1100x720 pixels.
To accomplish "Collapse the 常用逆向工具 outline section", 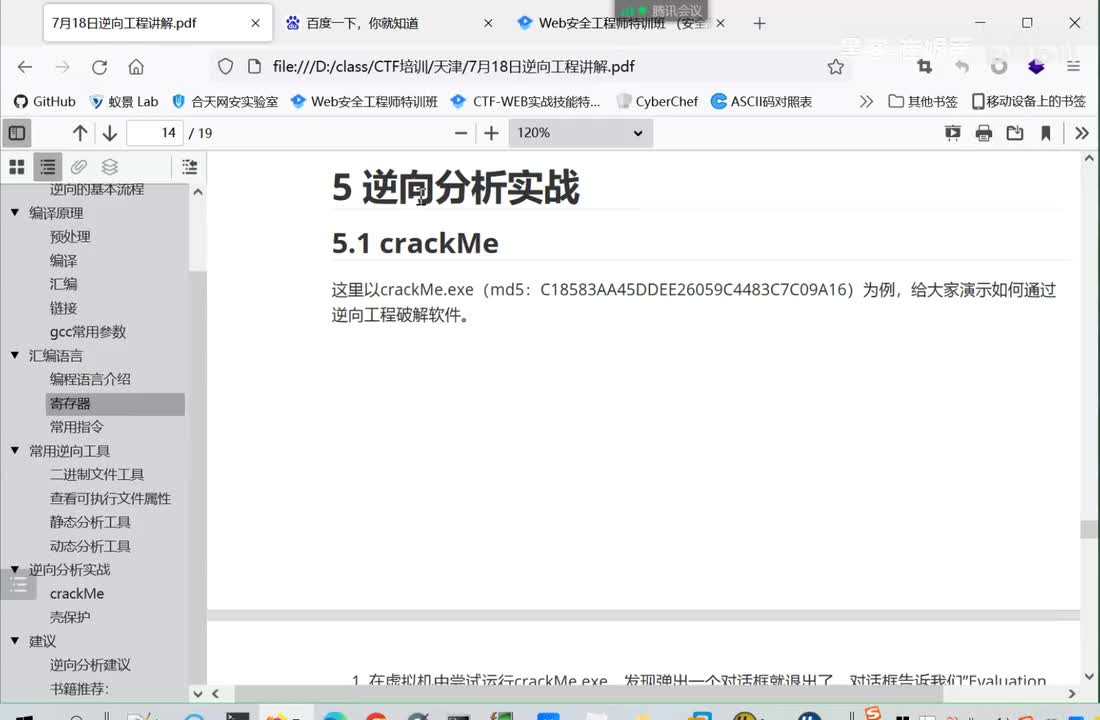I will pyautogui.click(x=15, y=450).
